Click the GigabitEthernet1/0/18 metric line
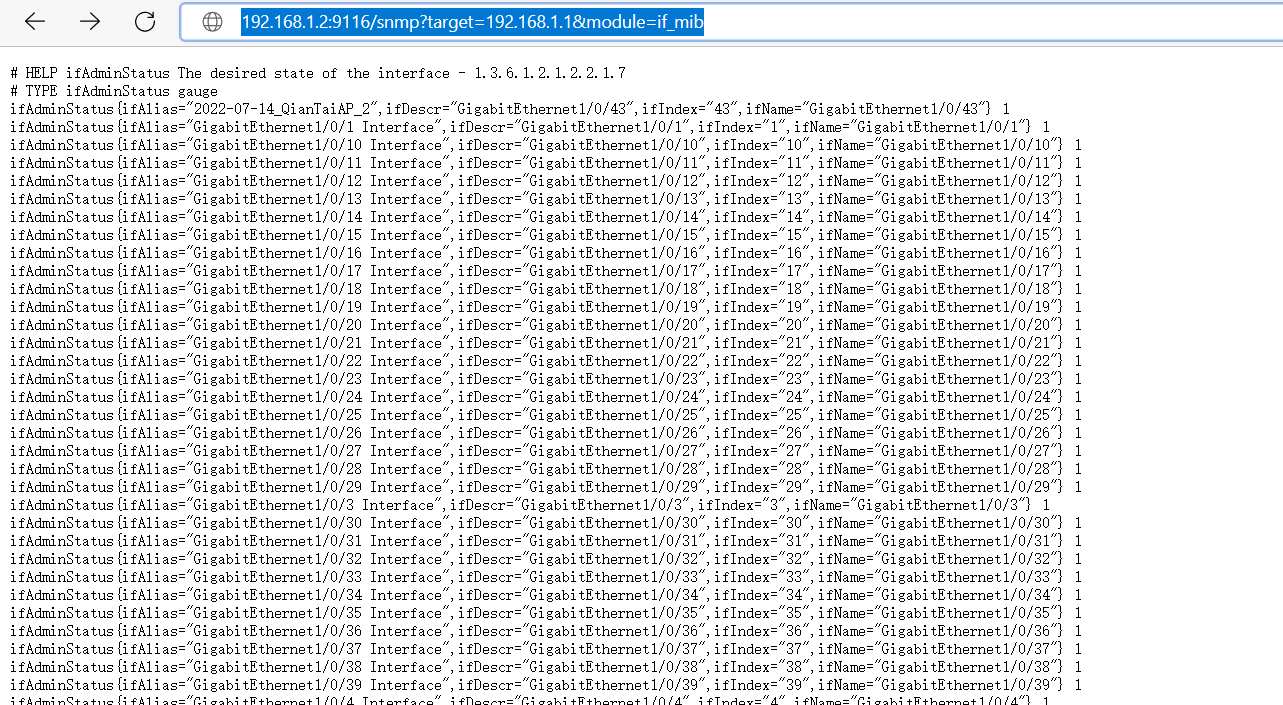 [x=546, y=289]
